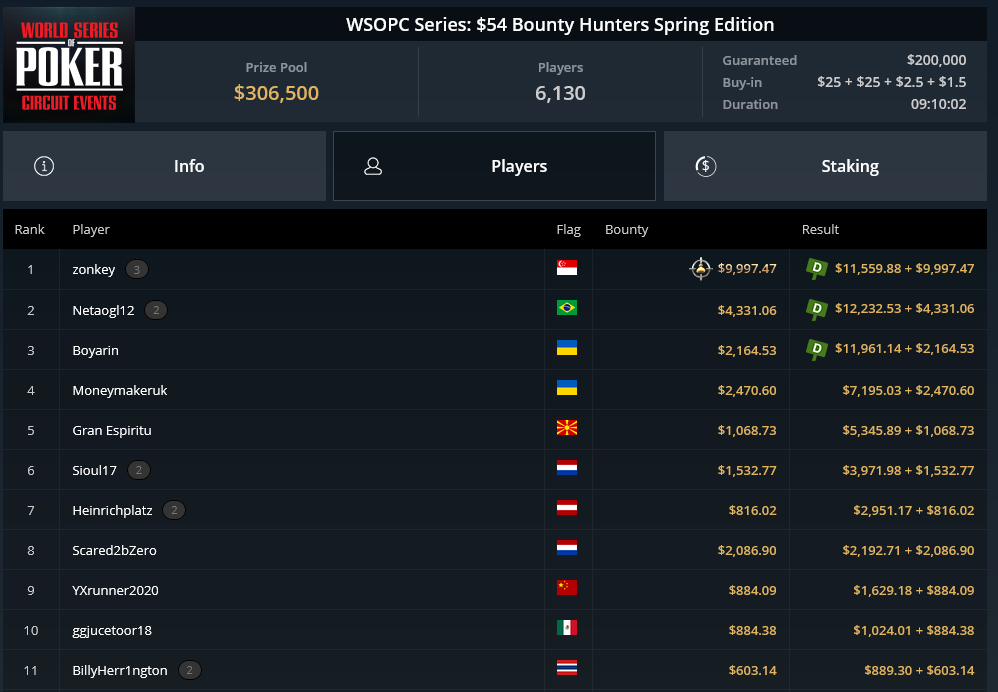Switch to the Staking tab
The height and width of the screenshot is (692, 998).
tap(825, 166)
